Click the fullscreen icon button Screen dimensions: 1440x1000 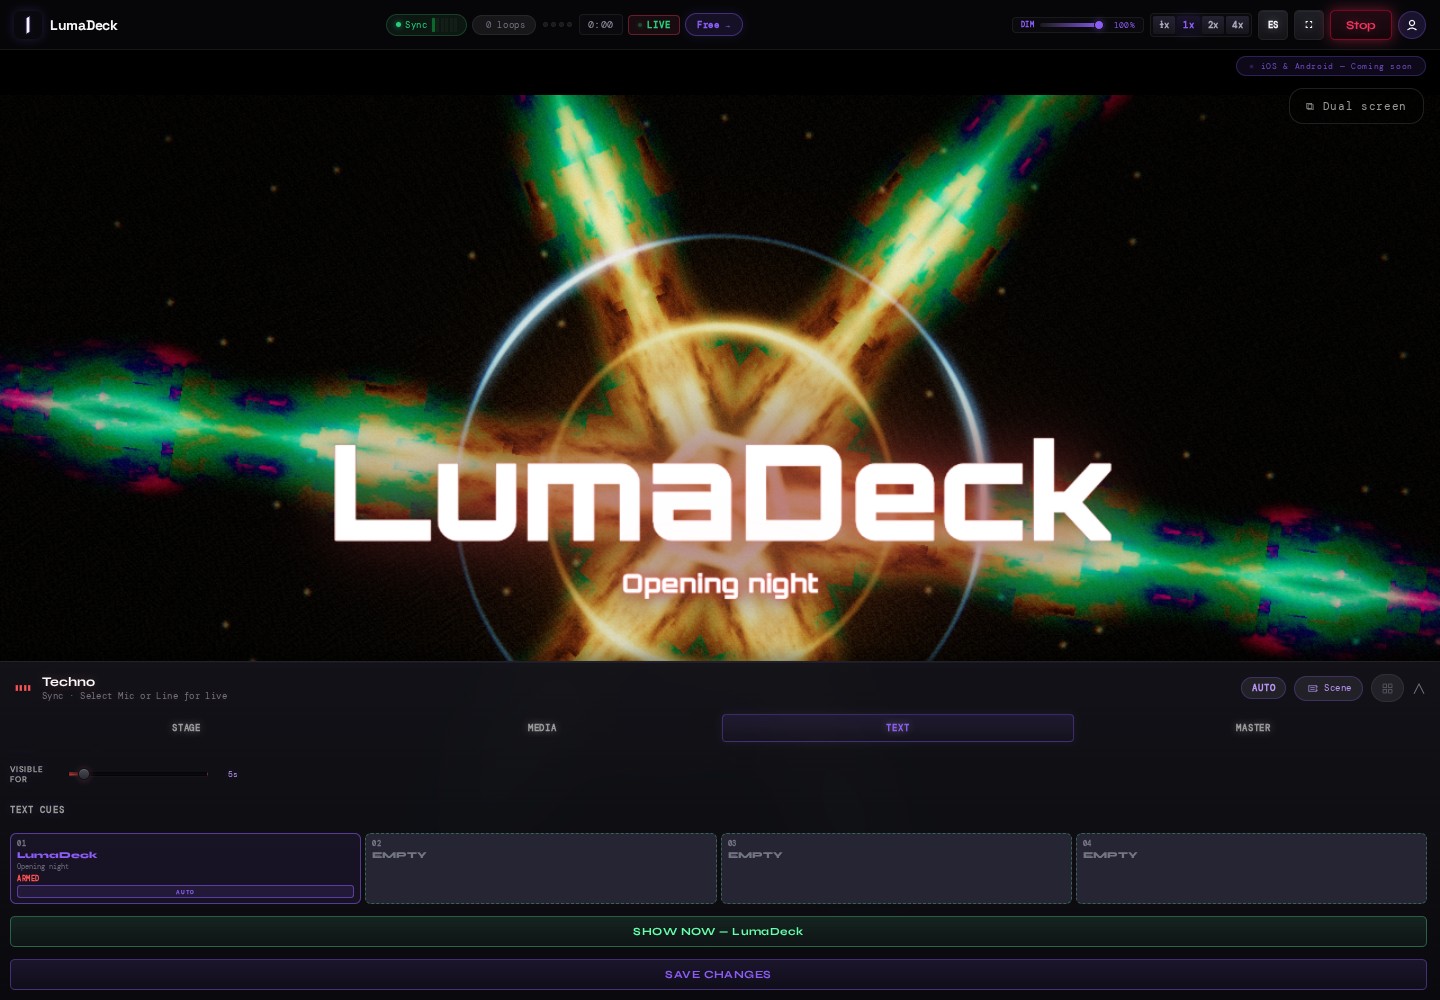coord(1309,25)
